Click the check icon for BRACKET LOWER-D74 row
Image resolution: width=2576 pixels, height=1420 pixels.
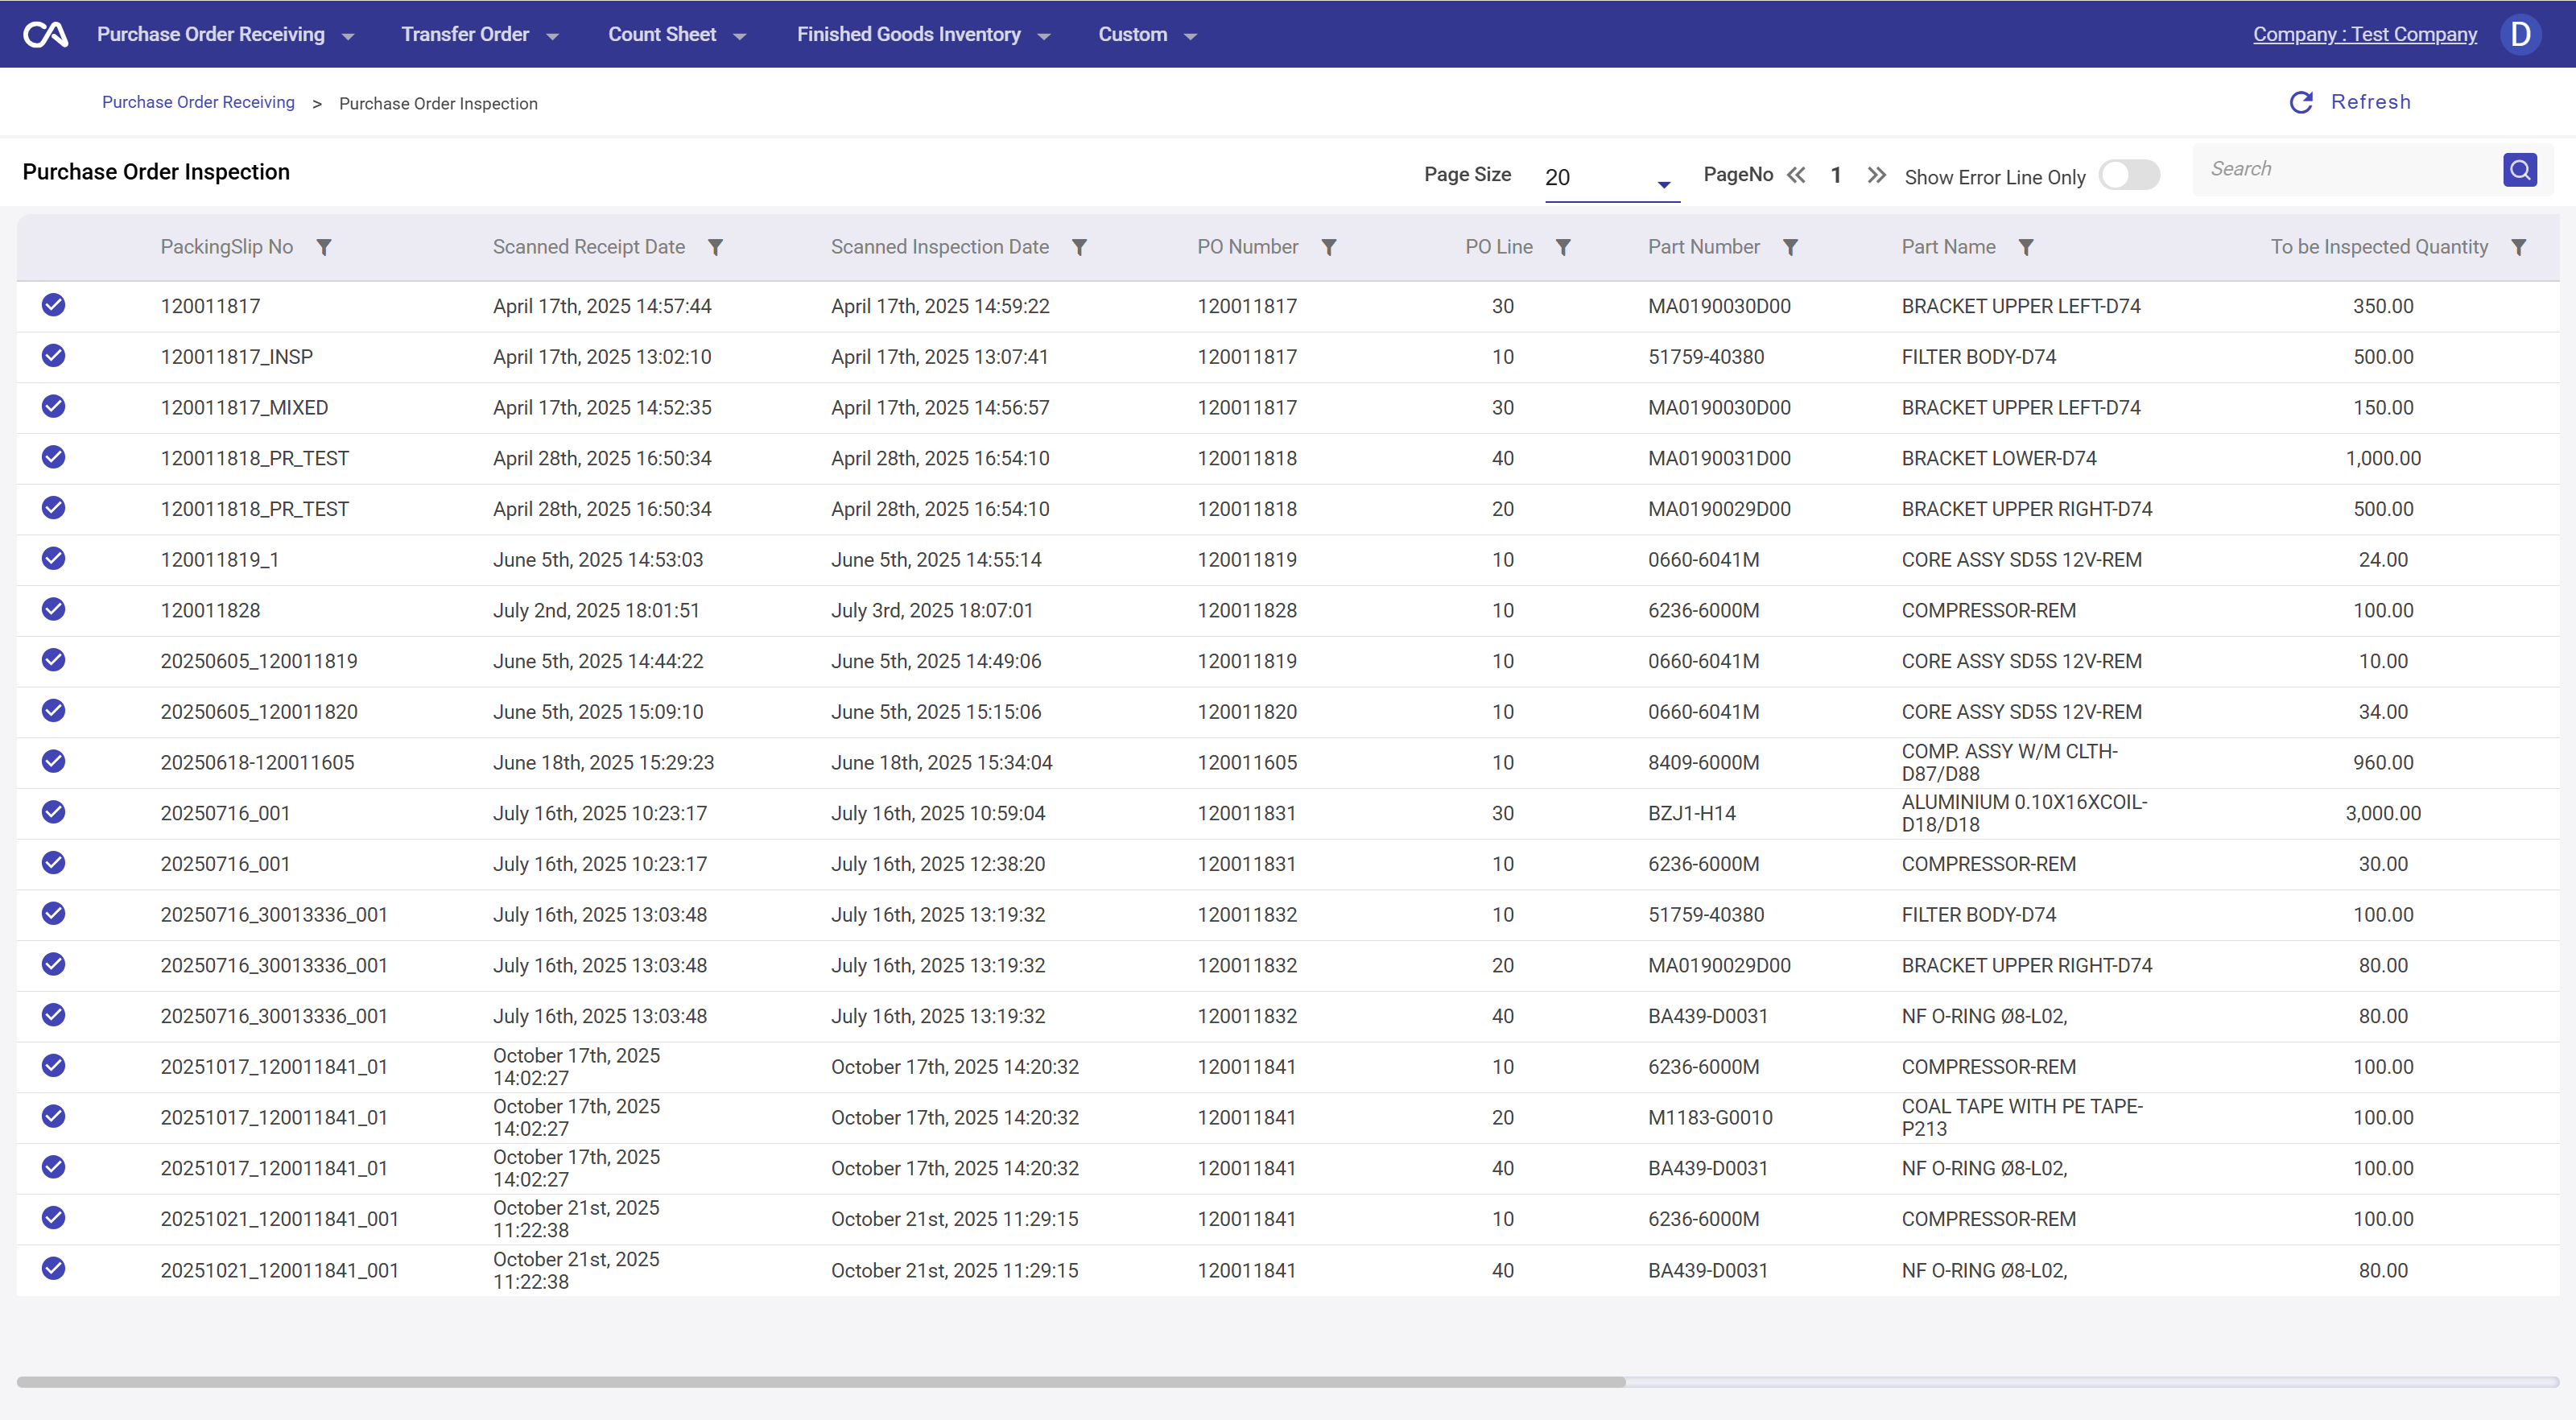coord(54,457)
